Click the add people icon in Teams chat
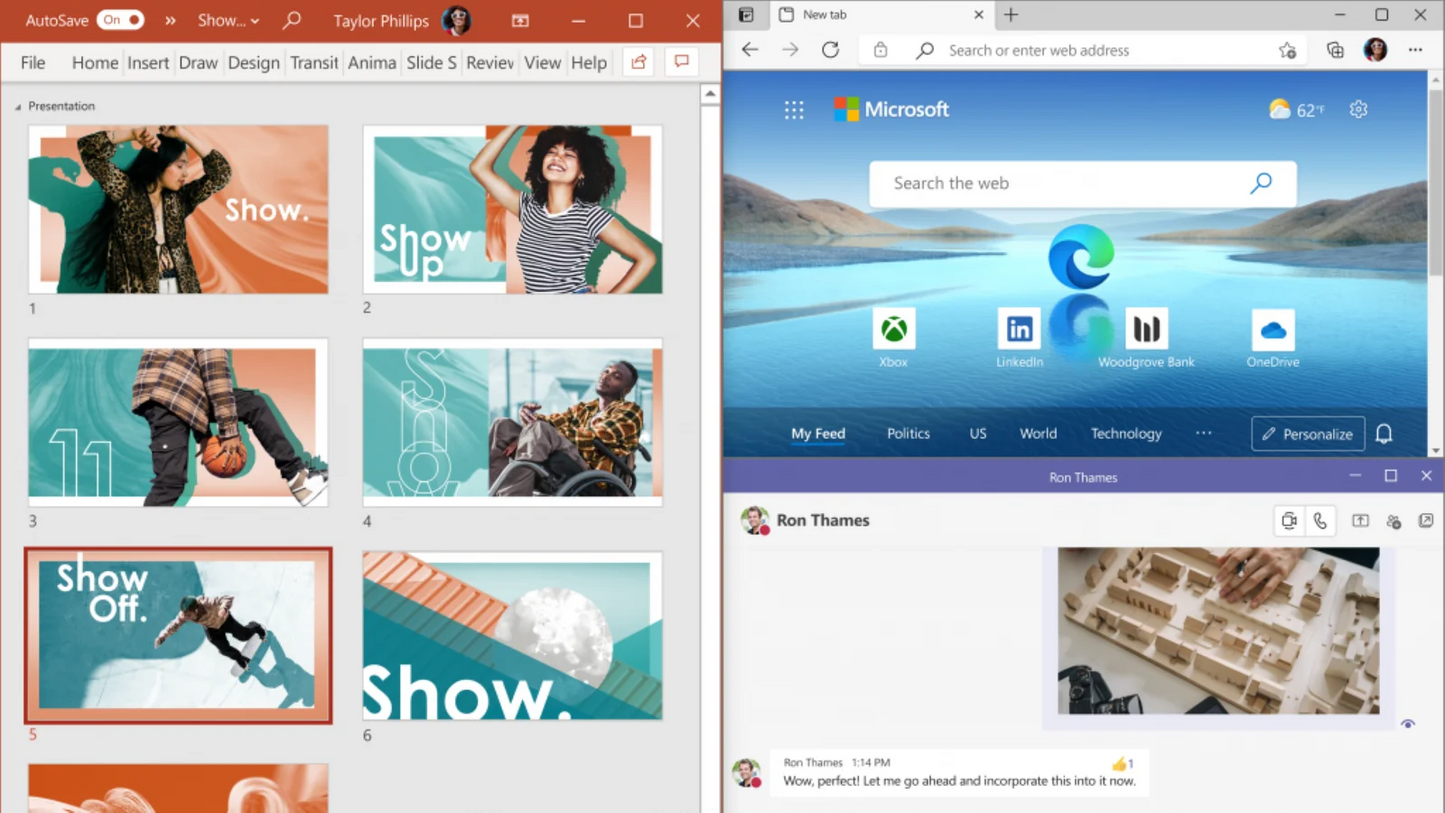Viewport: 1445px width, 813px height. coord(1393,520)
